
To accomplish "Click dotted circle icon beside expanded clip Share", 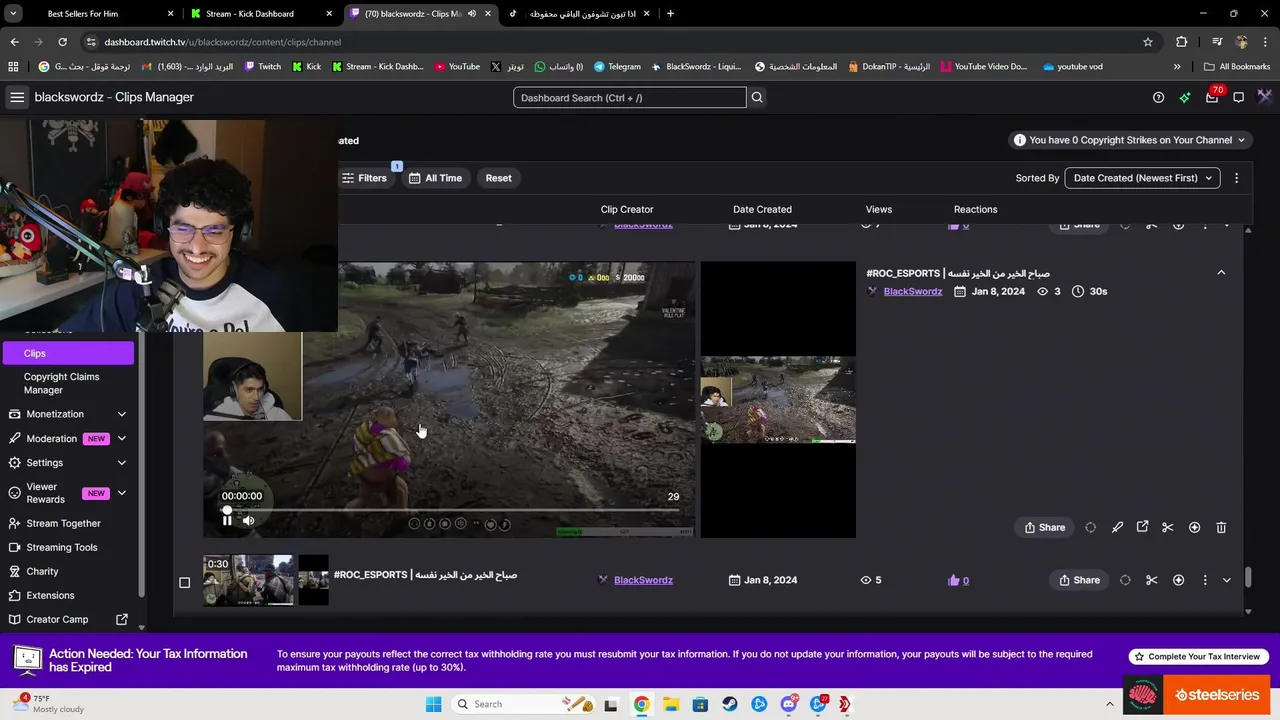I will pyautogui.click(x=1090, y=527).
